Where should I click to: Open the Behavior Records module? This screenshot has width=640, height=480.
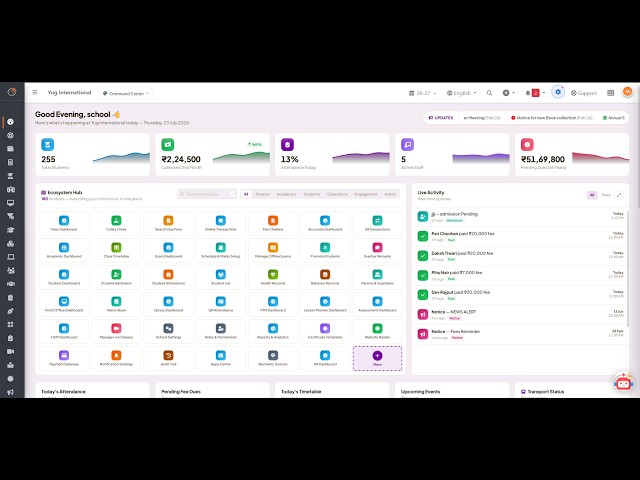coord(325,277)
